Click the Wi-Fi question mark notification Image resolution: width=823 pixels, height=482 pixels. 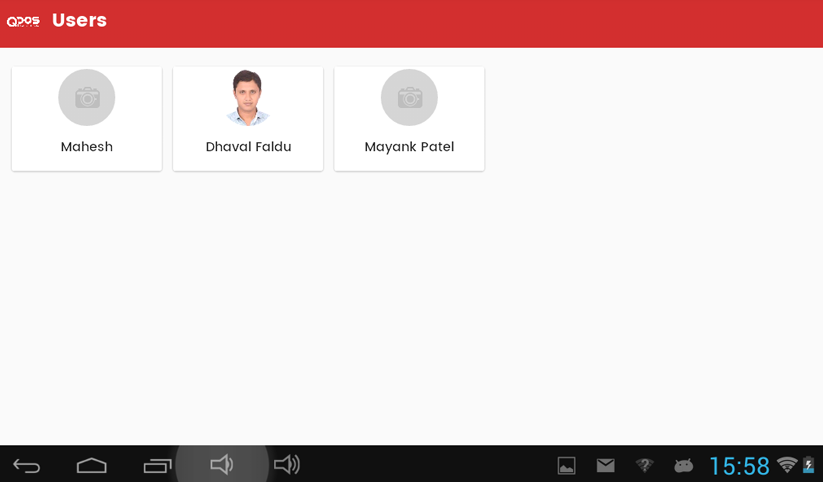tap(645, 465)
